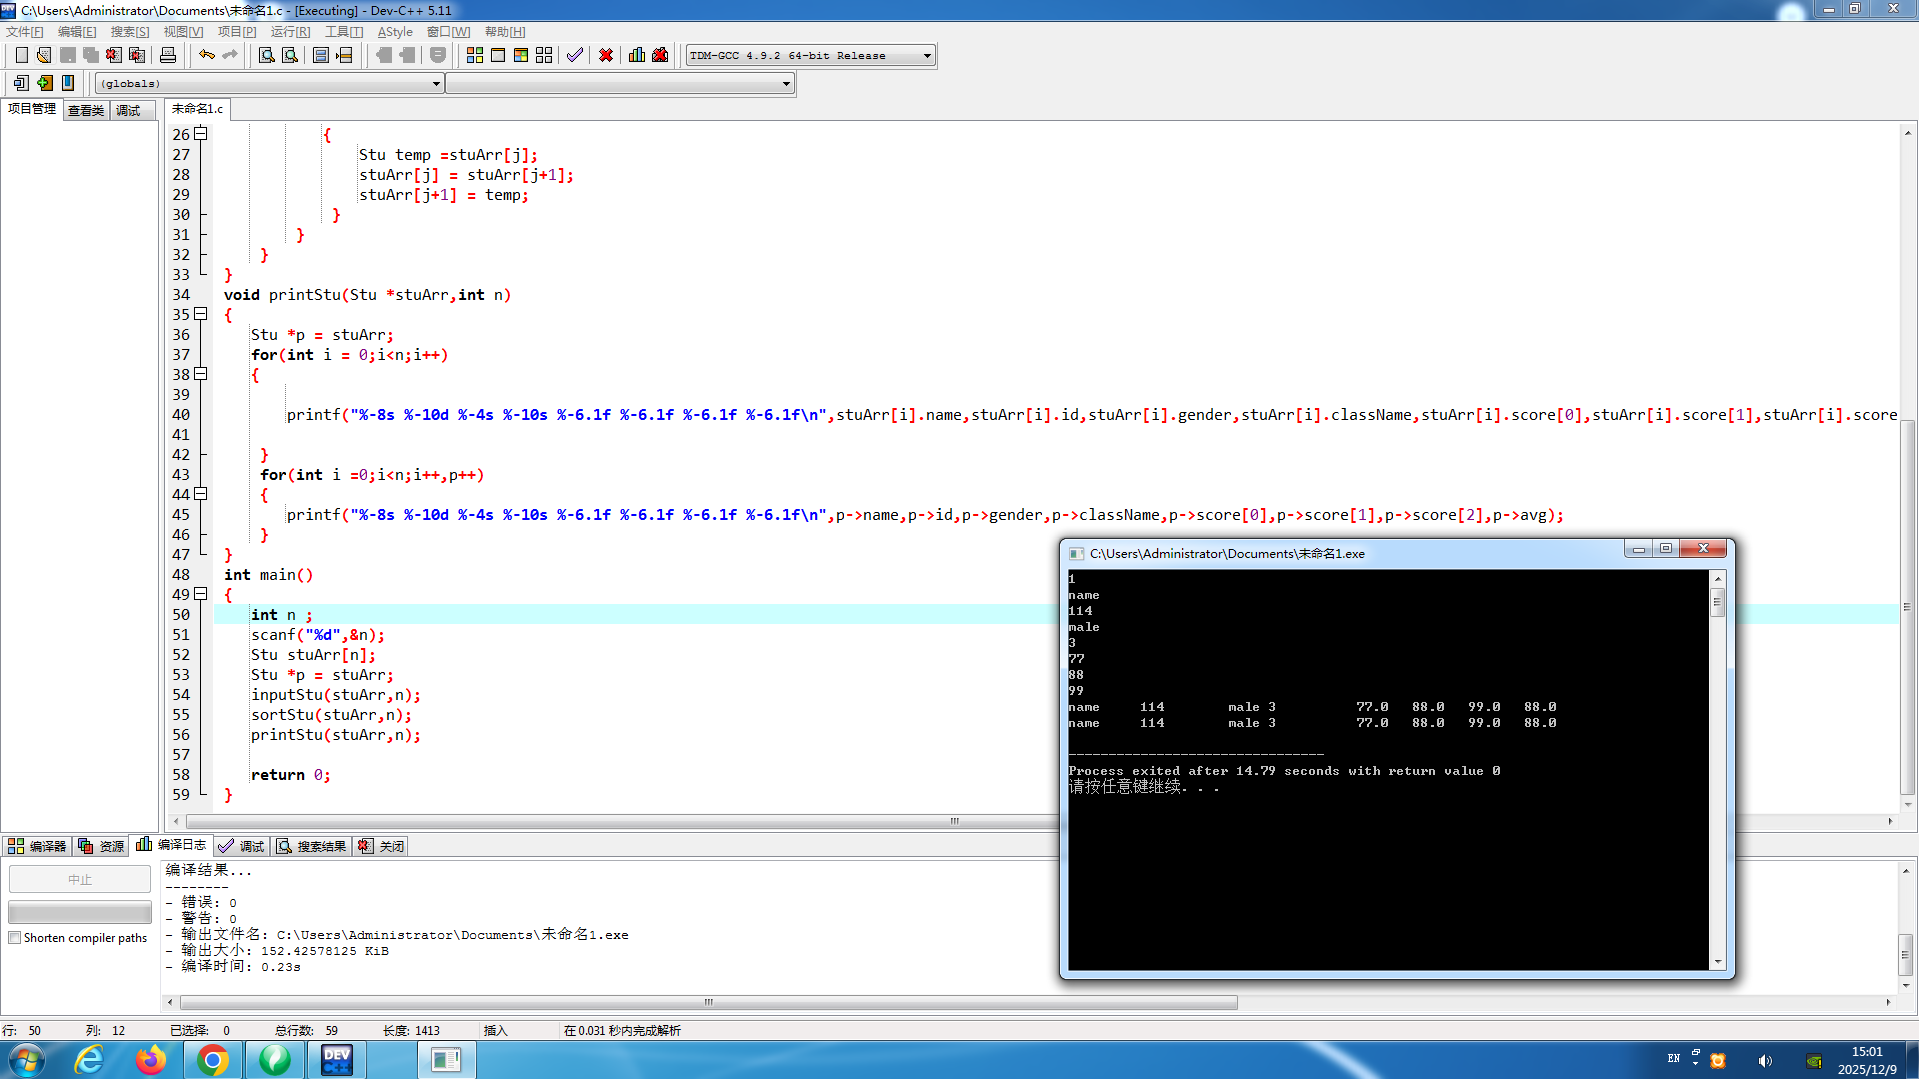The height and width of the screenshot is (1079, 1919).
Task: Open Google Chrome from the taskbar
Action: click(x=213, y=1059)
